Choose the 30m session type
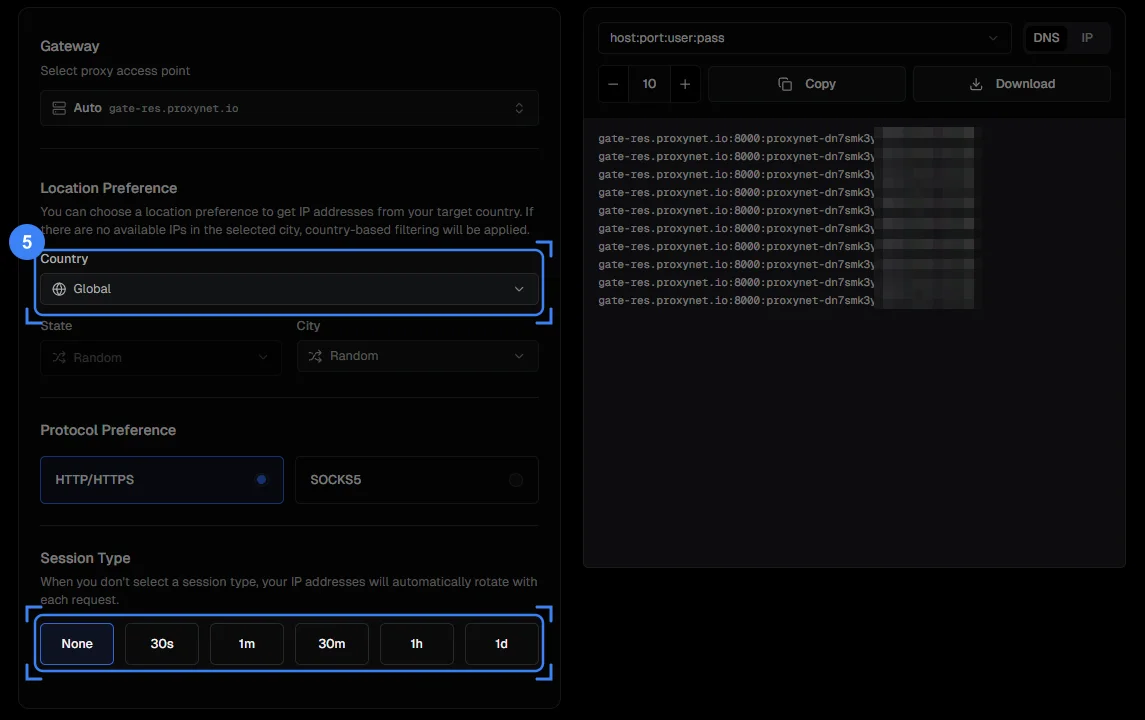The image size is (1145, 720). pyautogui.click(x=332, y=643)
